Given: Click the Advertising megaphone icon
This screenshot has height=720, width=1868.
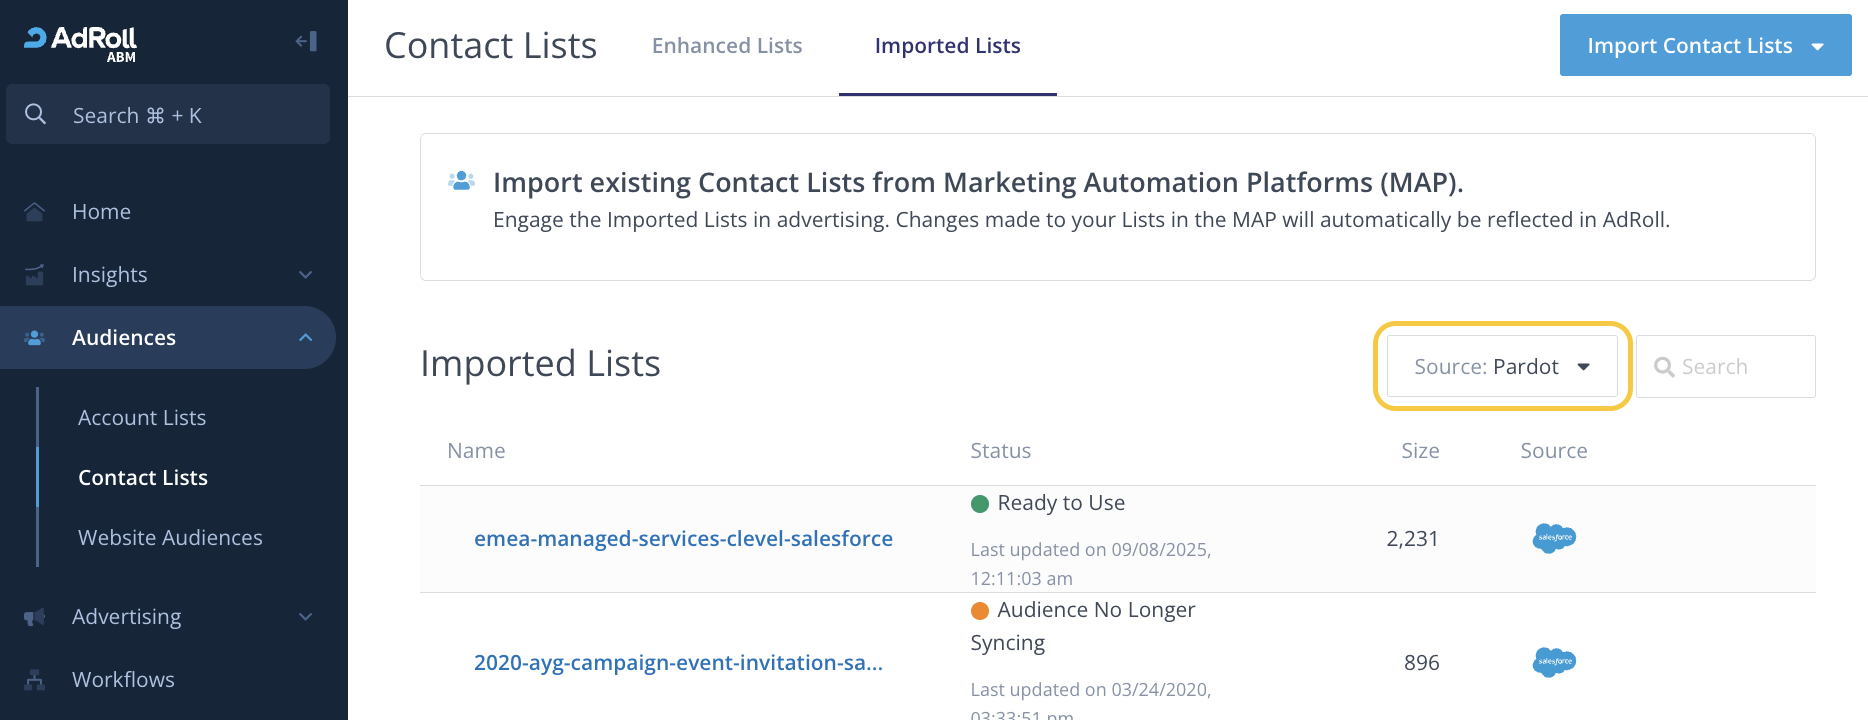Looking at the screenshot, I should click(35, 617).
